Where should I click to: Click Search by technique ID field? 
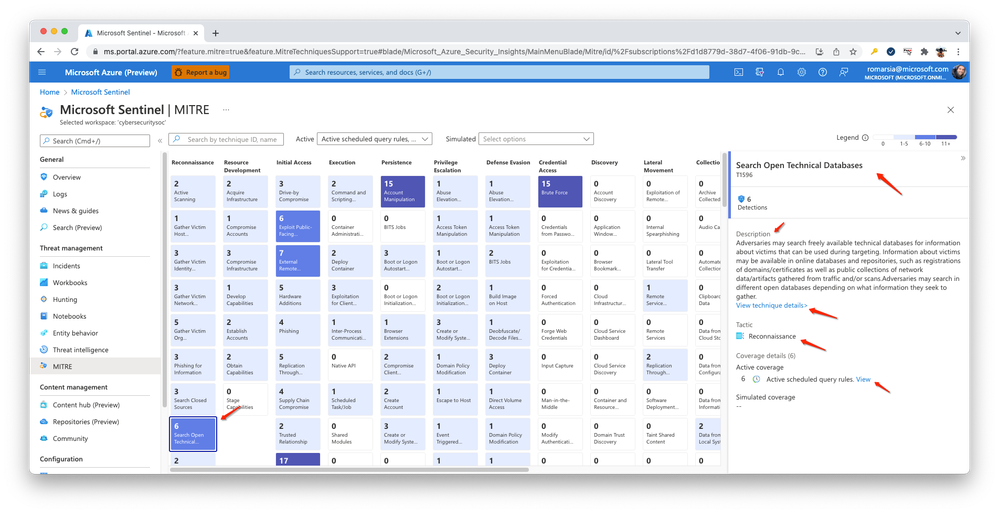click(226, 139)
